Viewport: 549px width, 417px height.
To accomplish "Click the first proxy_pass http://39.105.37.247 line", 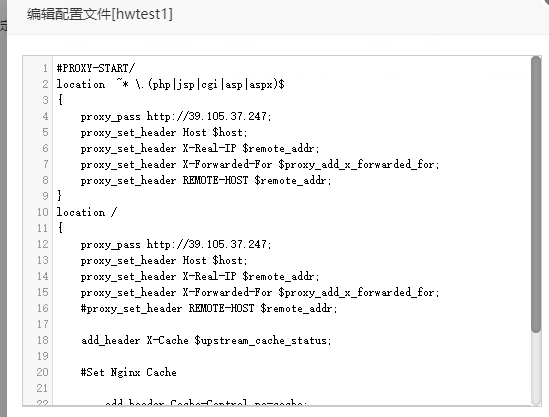I will [x=176, y=116].
